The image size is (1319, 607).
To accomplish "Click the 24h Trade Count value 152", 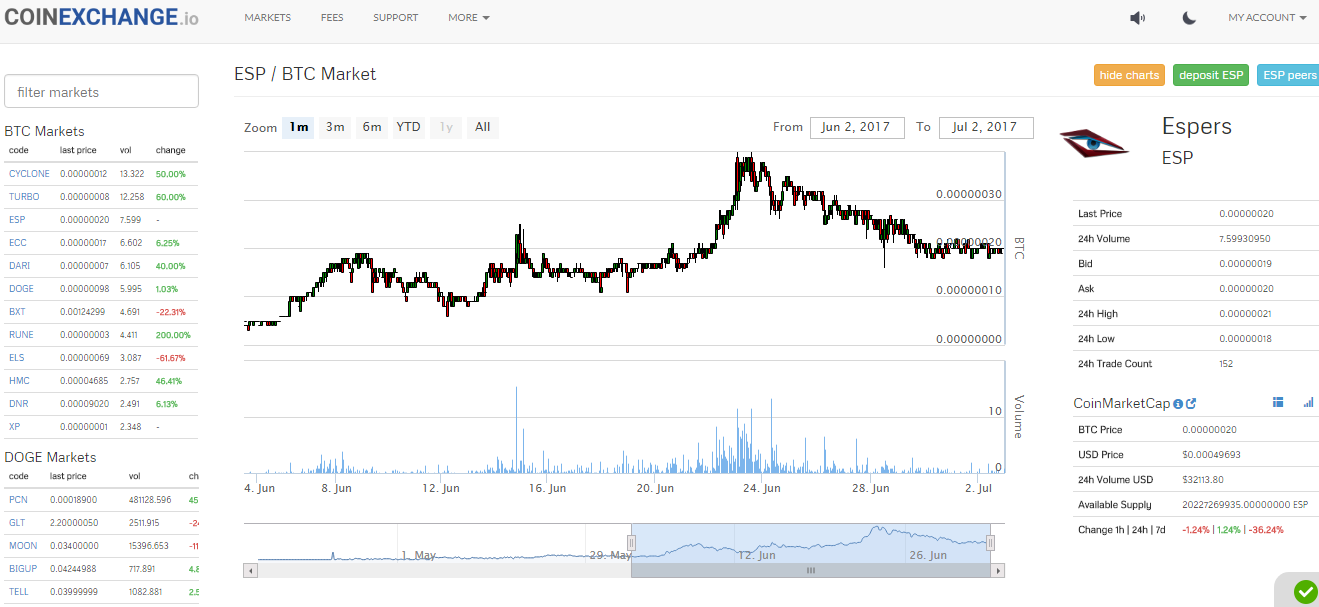I will click(x=1226, y=364).
